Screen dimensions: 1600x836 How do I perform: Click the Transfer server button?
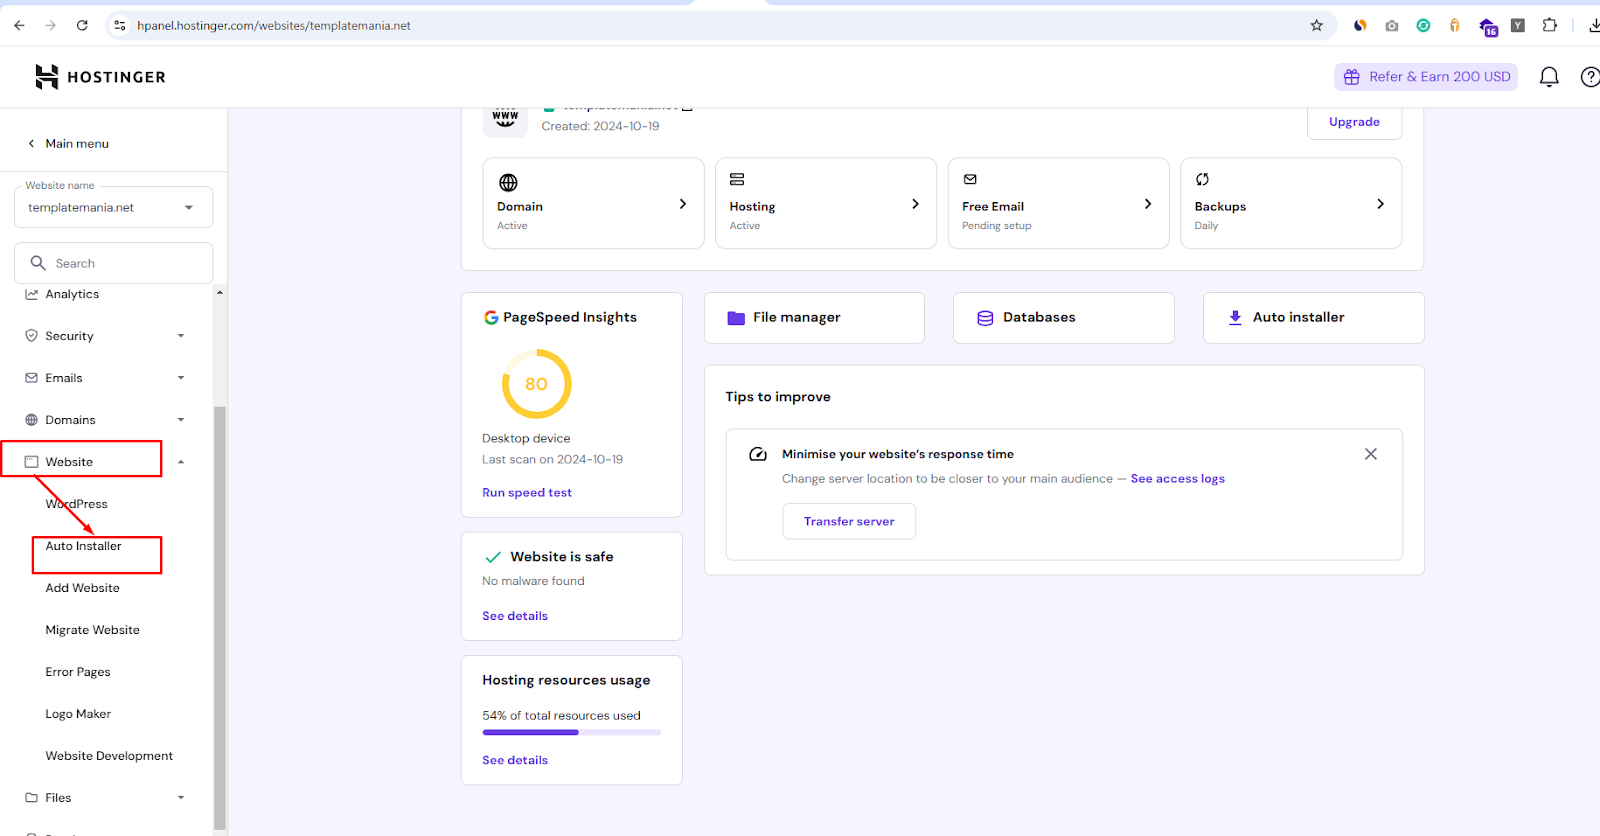tap(849, 521)
